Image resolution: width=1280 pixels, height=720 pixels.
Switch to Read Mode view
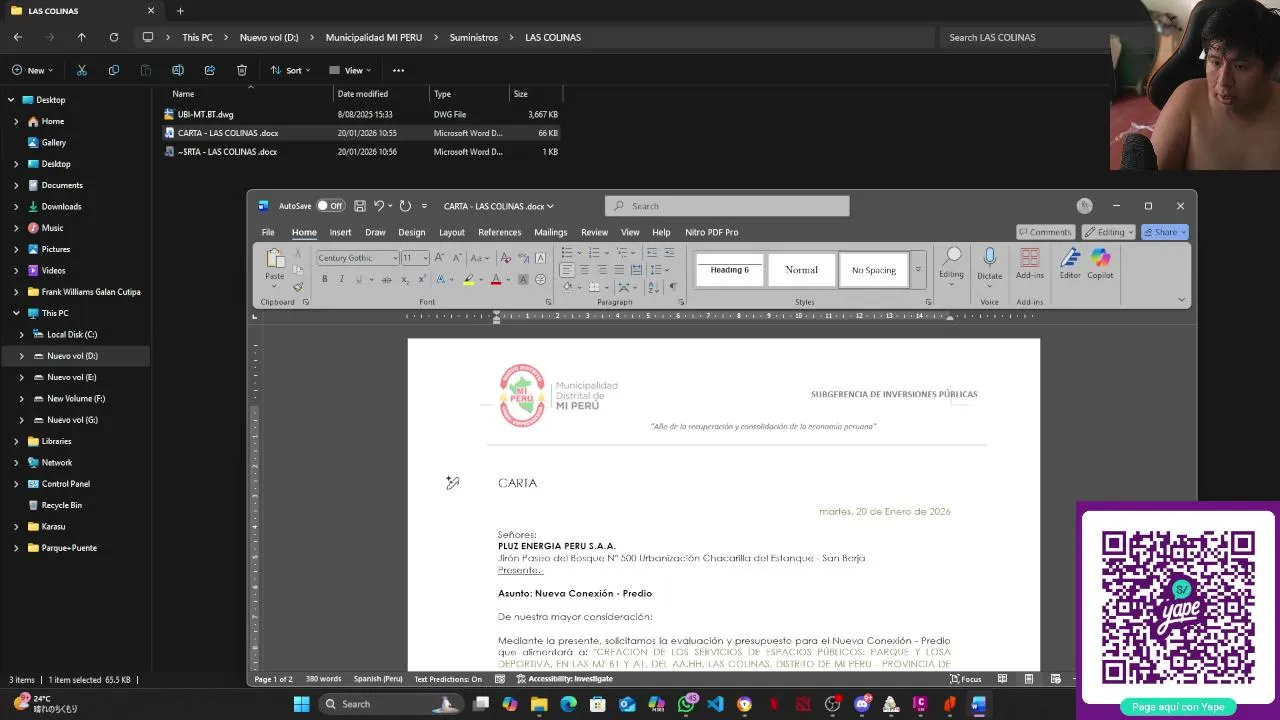pos(1002,679)
